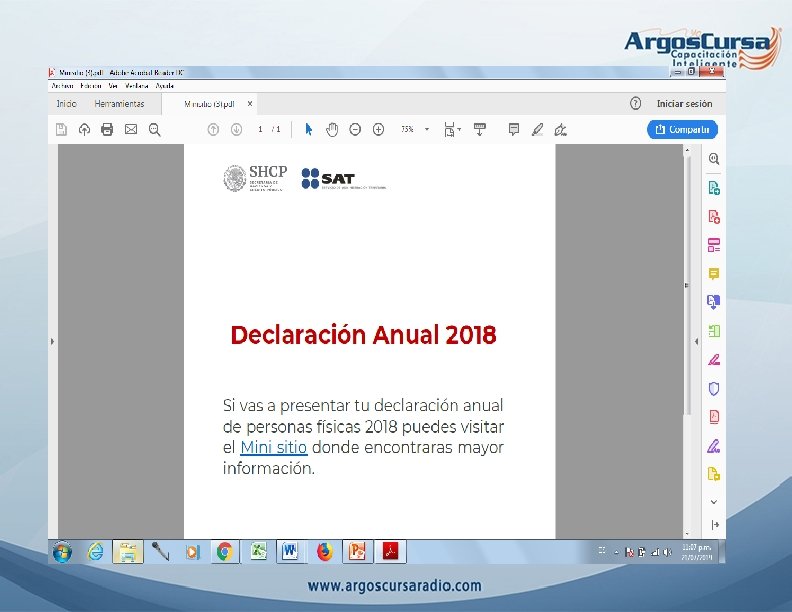The width and height of the screenshot is (792, 612).
Task: Go to previous page arrow
Action: [213, 130]
